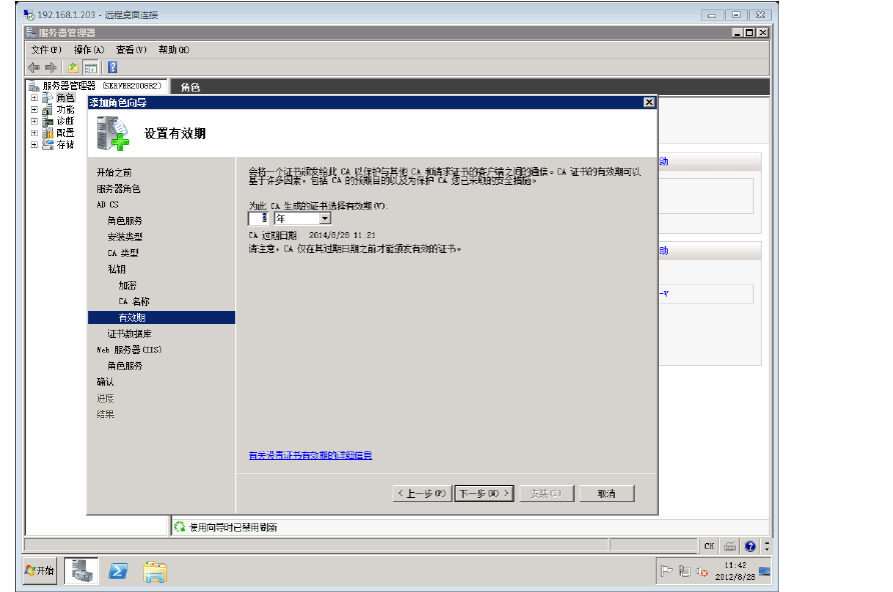This screenshot has height=592, width=893.
Task: Click the 下一步(N) next button
Action: click(484, 493)
